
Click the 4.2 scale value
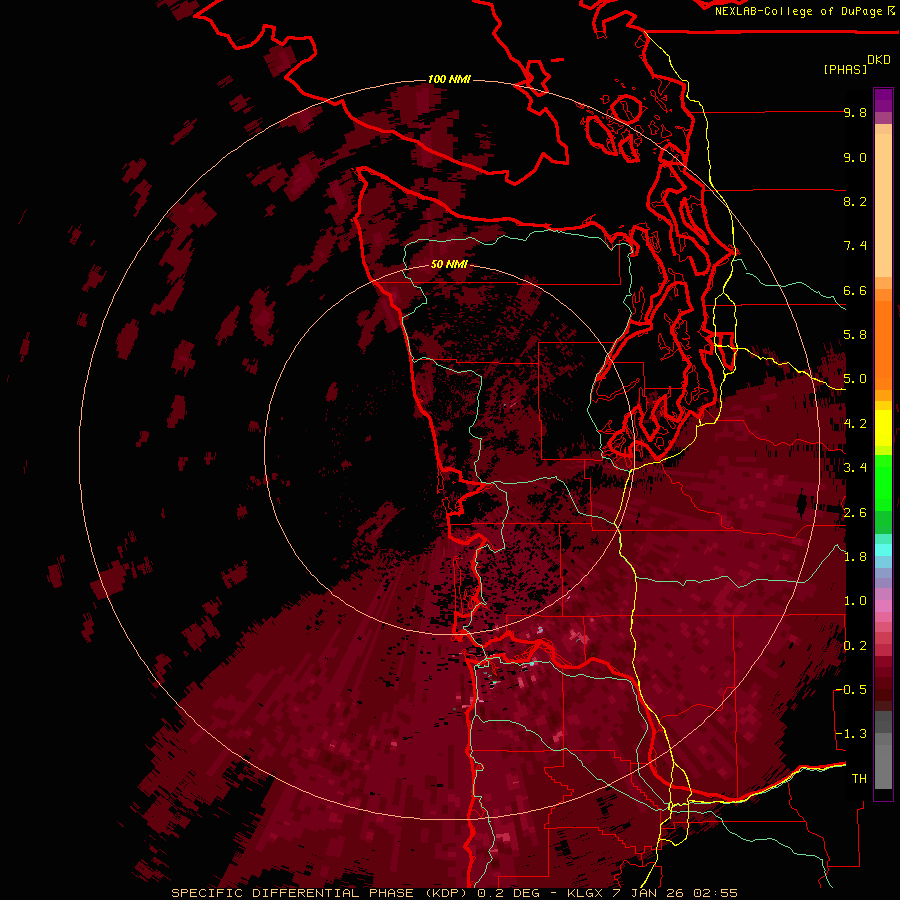tap(855, 424)
